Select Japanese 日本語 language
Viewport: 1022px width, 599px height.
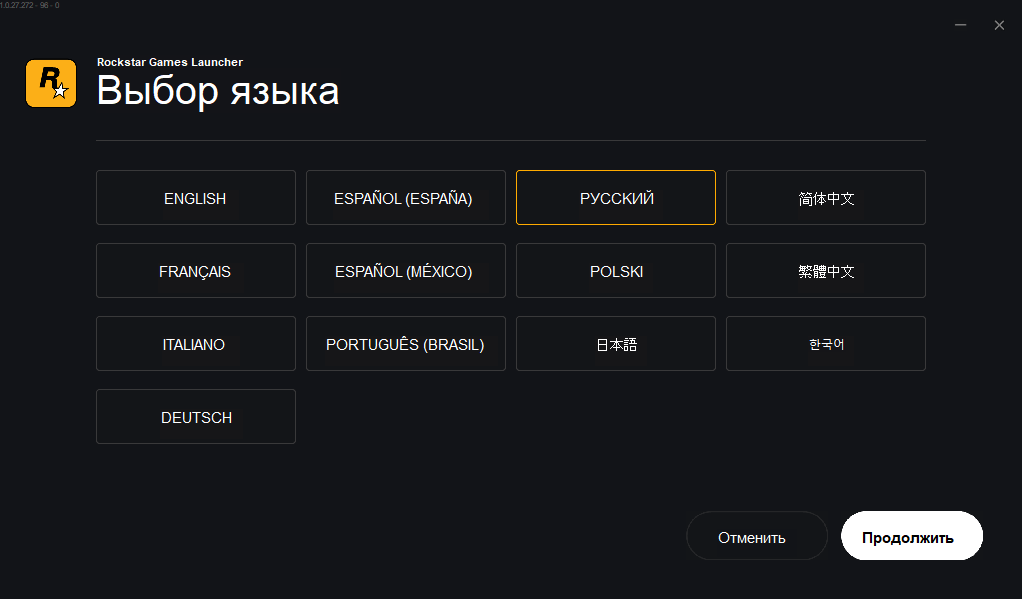[x=615, y=343]
